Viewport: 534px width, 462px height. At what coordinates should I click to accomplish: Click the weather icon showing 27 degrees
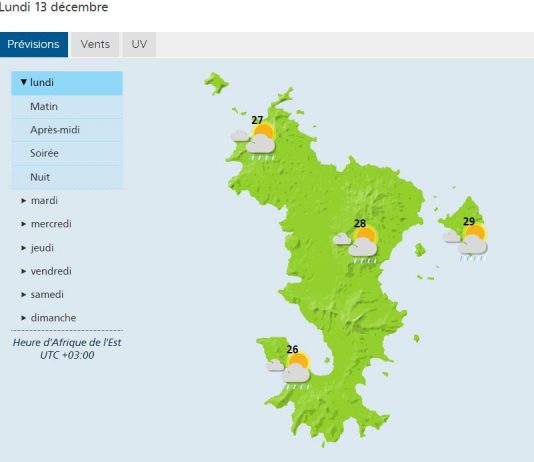point(253,142)
